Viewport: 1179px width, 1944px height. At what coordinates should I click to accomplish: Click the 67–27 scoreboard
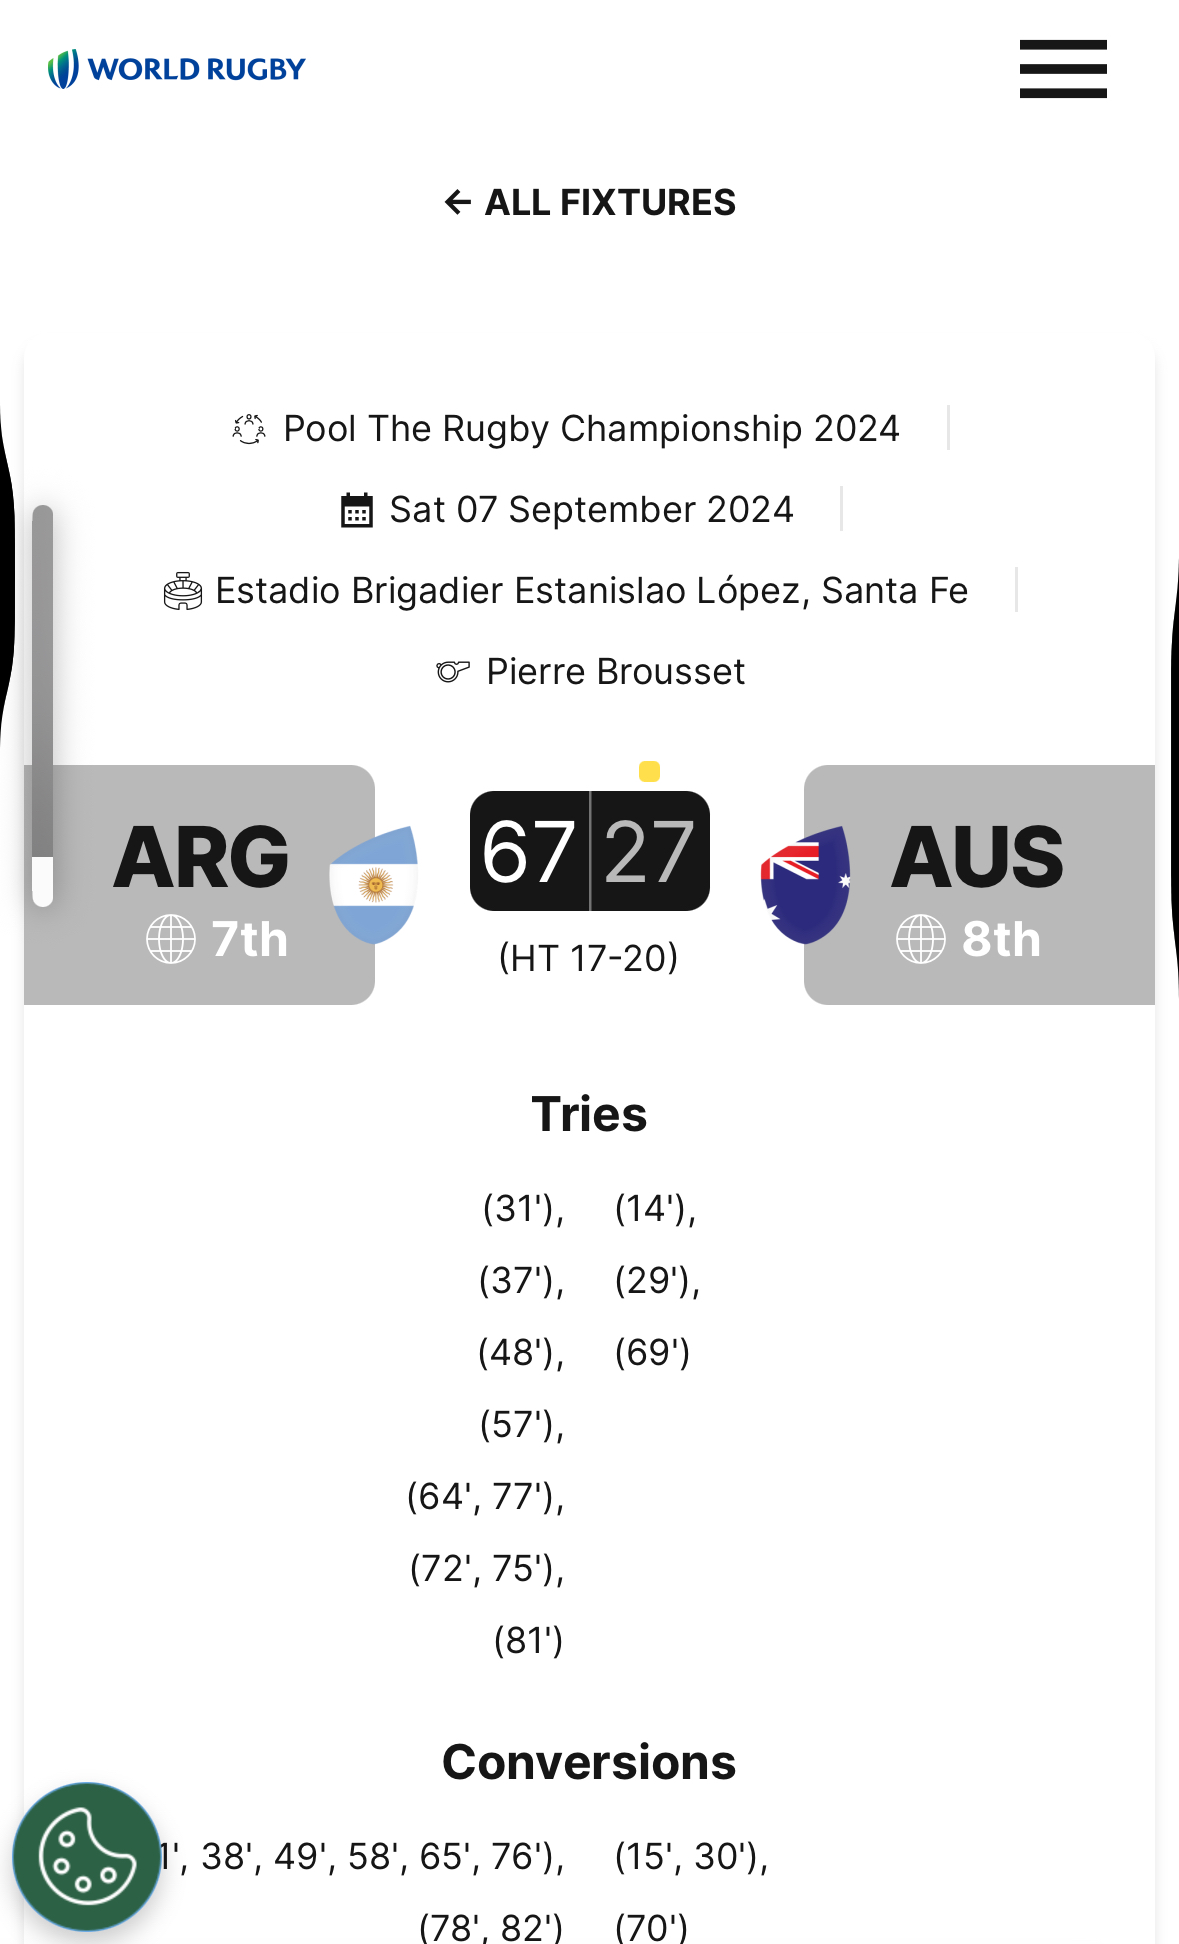pos(589,851)
